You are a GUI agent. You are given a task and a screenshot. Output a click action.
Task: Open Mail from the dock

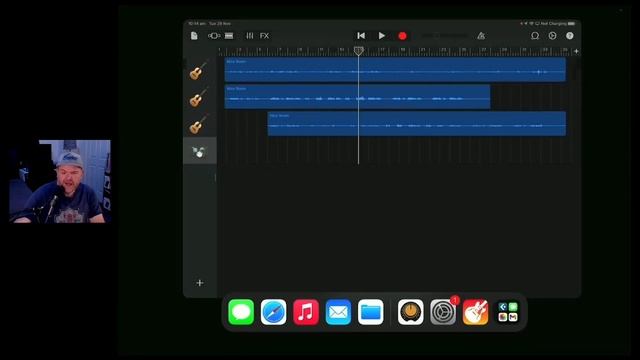pyautogui.click(x=338, y=312)
